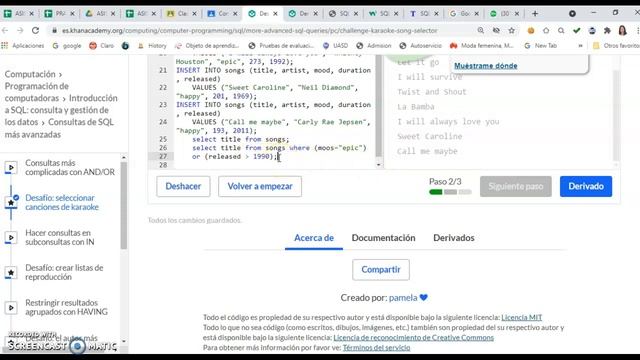The height and width of the screenshot is (360, 640).
Task: Go back to the previous page
Action: [x=5, y=30]
